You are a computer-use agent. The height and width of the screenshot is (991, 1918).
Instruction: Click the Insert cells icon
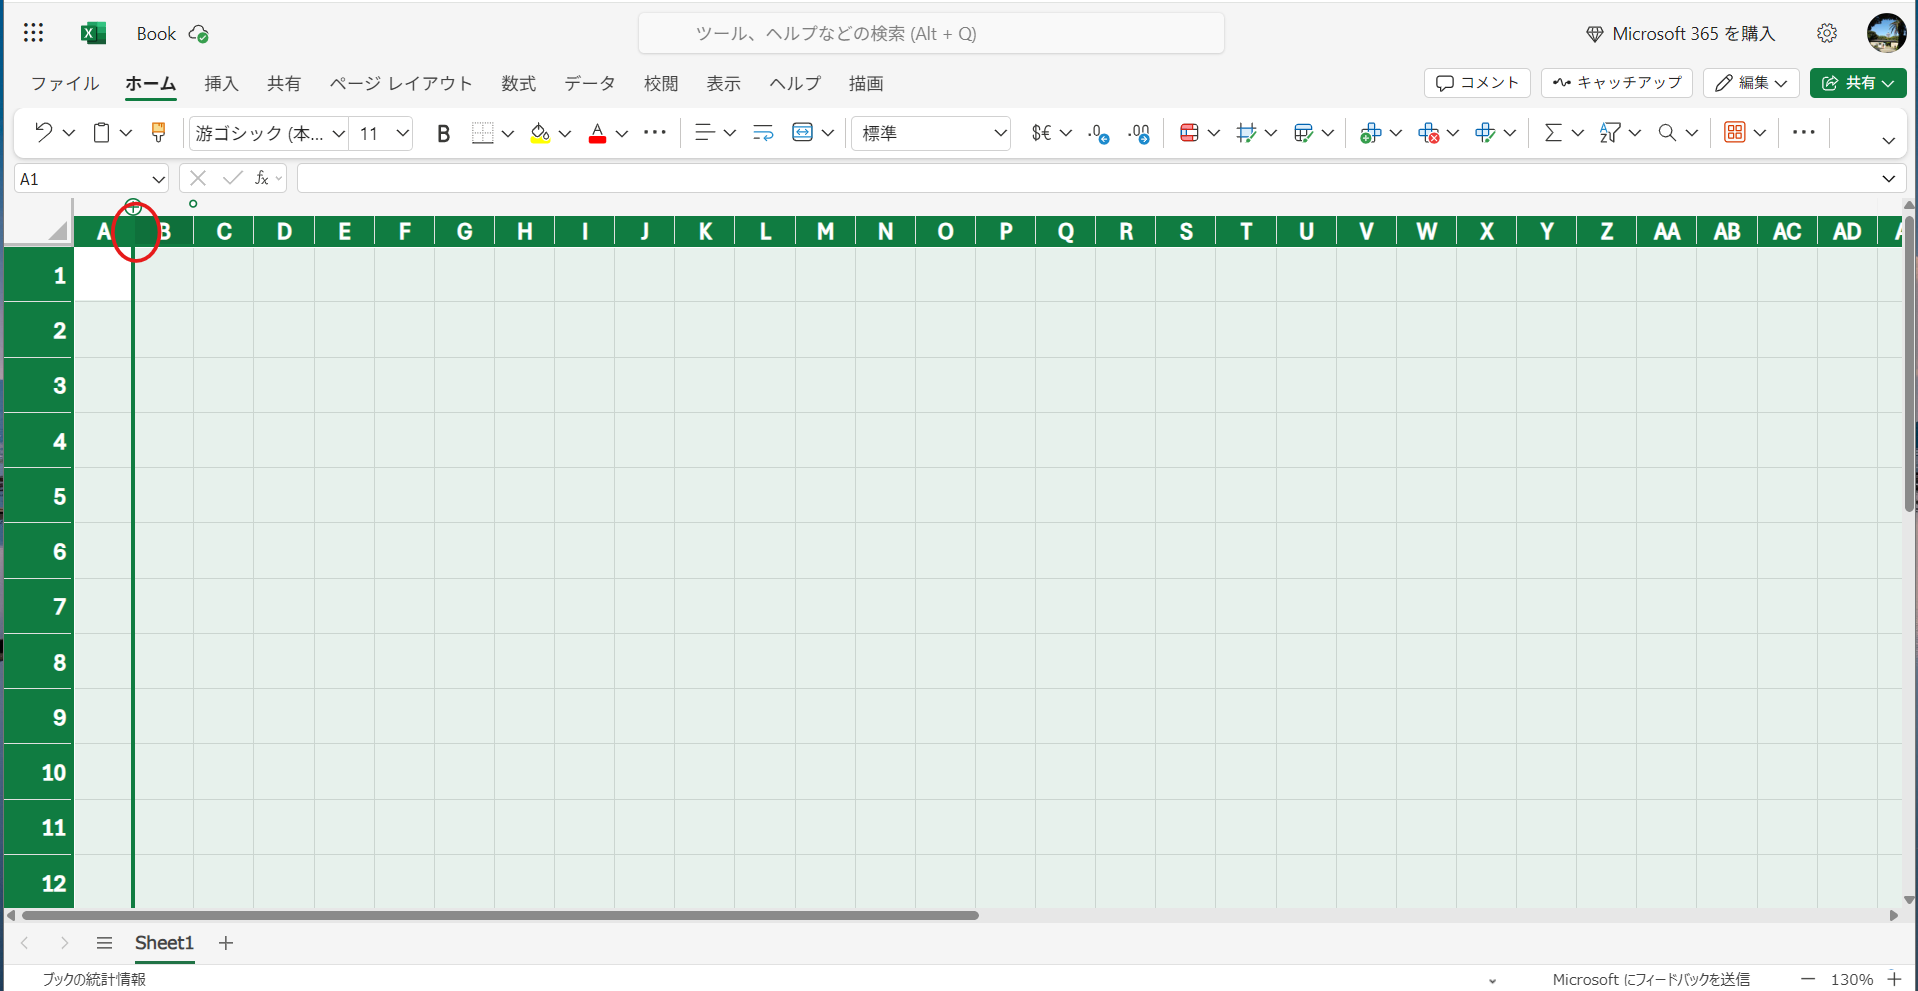1371,132
